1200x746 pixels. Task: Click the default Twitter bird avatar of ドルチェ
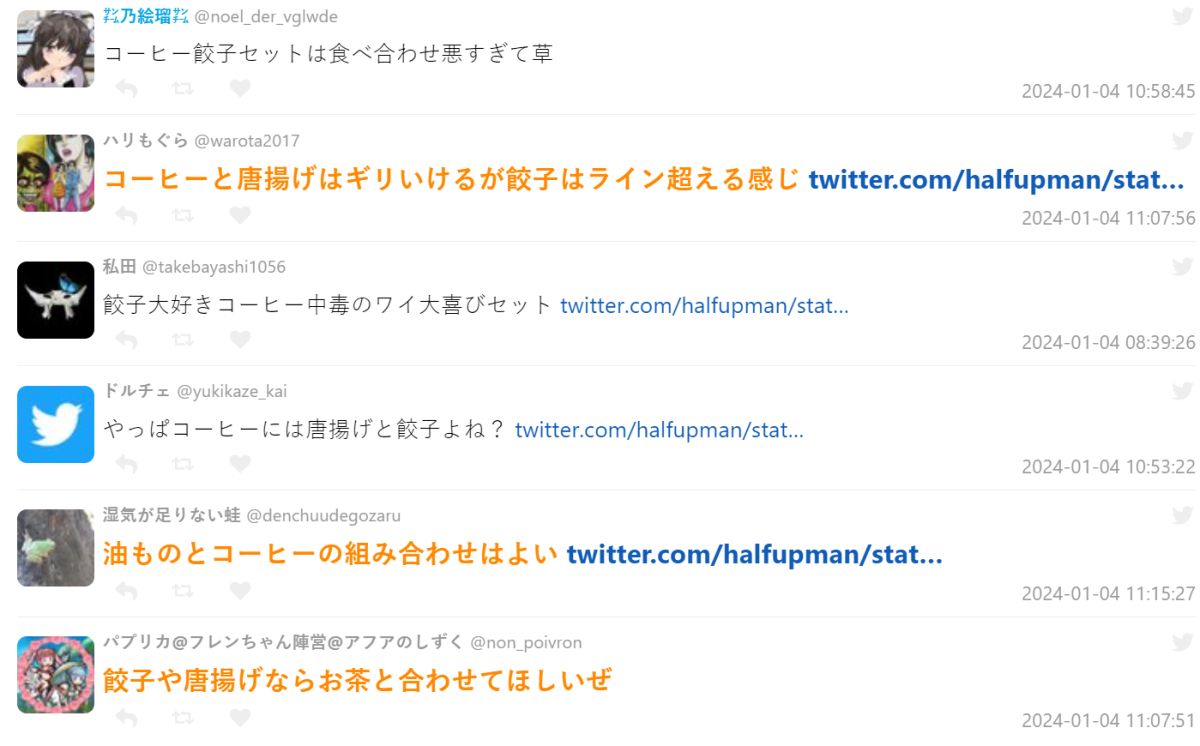click(x=55, y=425)
